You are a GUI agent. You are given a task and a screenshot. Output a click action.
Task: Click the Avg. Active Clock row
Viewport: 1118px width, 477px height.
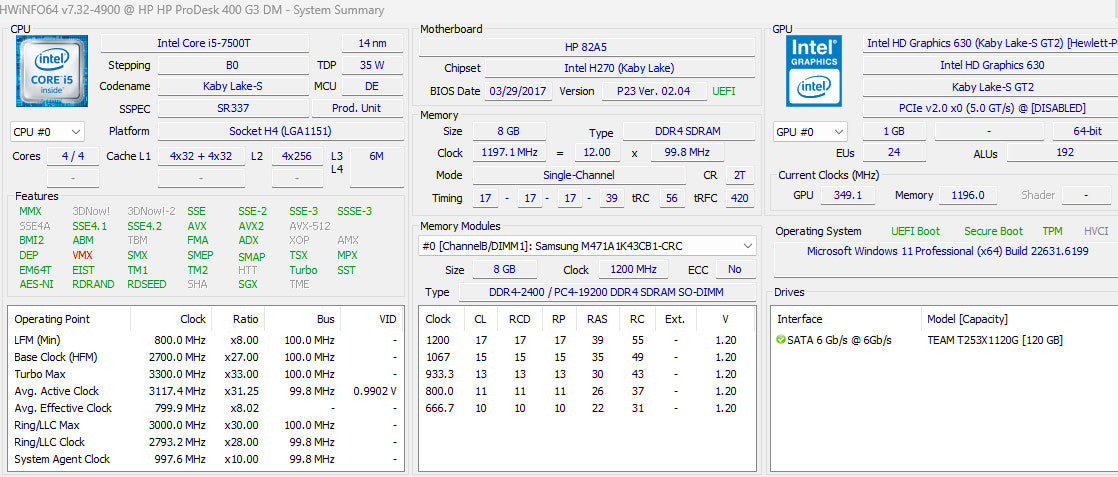click(x=205, y=391)
